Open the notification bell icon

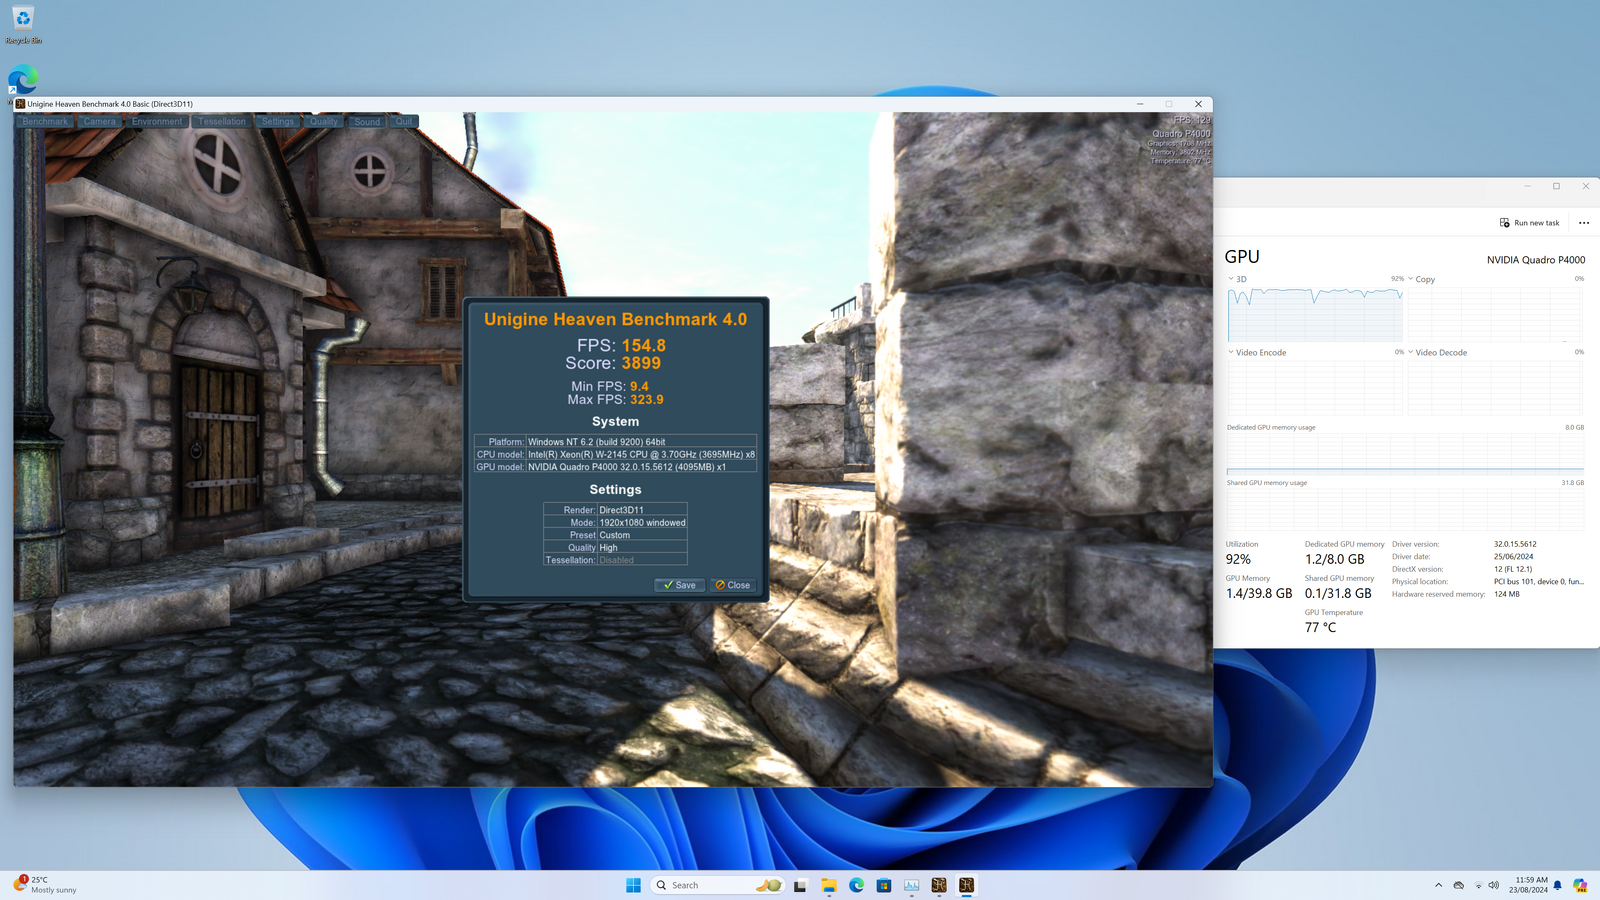[x=1557, y=885]
